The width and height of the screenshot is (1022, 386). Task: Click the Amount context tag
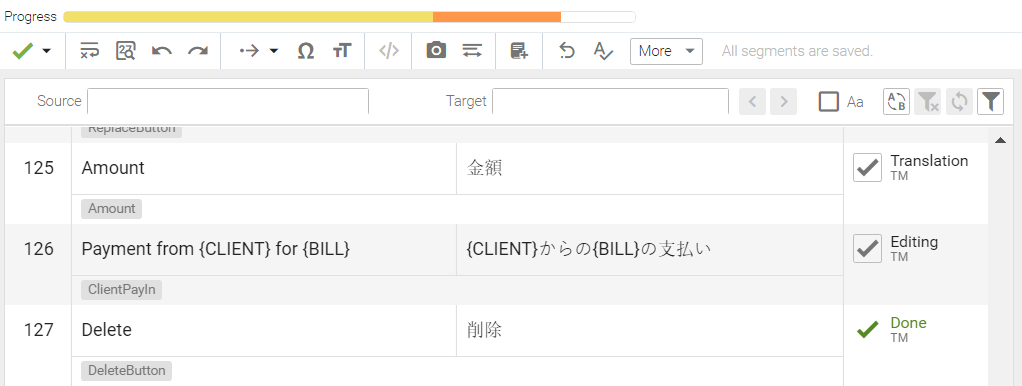[x=111, y=209]
